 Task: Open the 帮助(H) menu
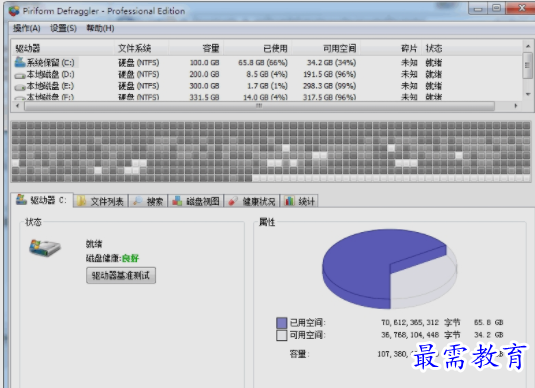pyautogui.click(x=100, y=28)
